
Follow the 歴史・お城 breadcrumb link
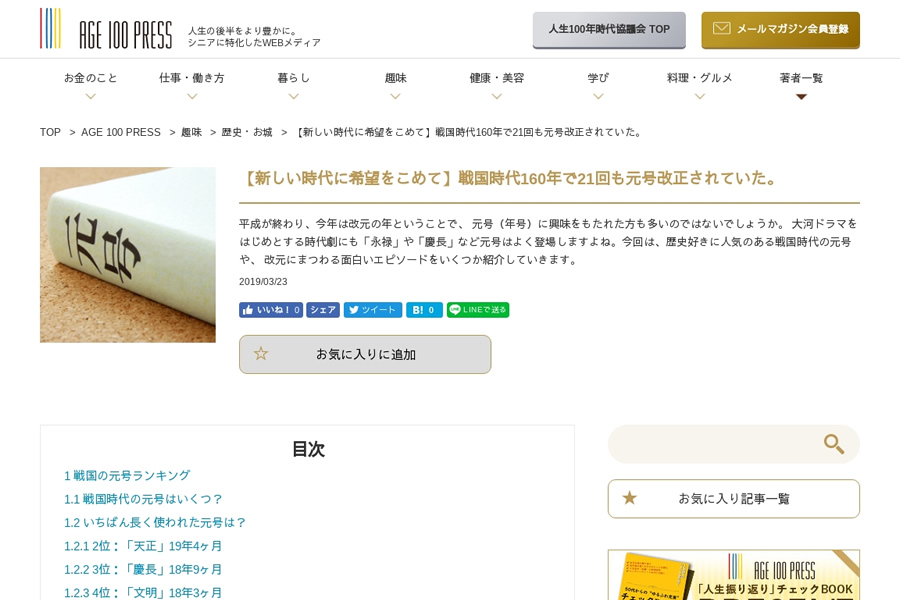click(x=247, y=132)
